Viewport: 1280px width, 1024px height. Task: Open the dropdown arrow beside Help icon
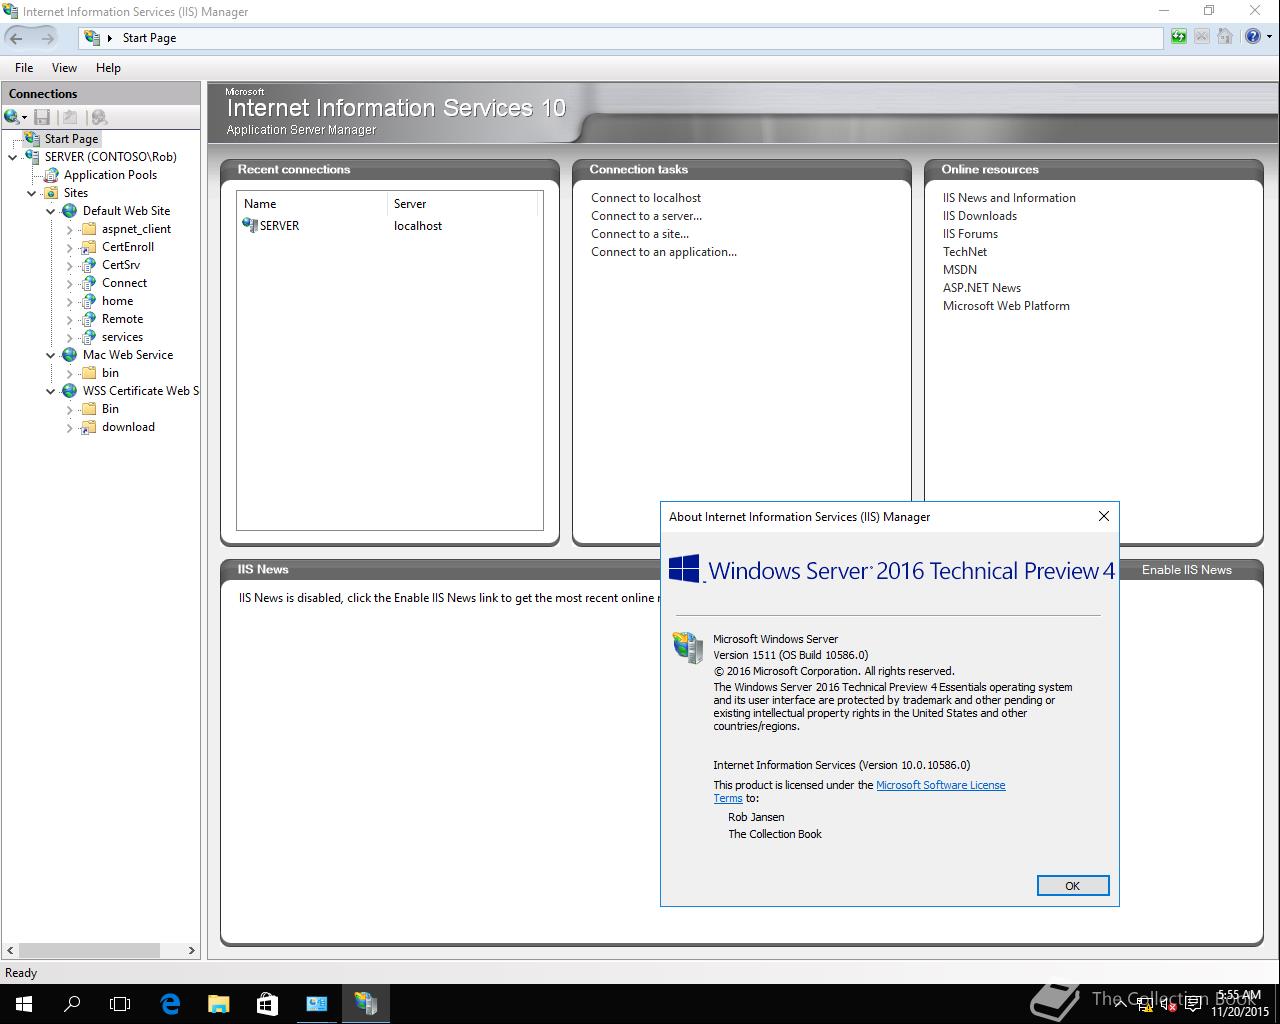tap(1267, 37)
